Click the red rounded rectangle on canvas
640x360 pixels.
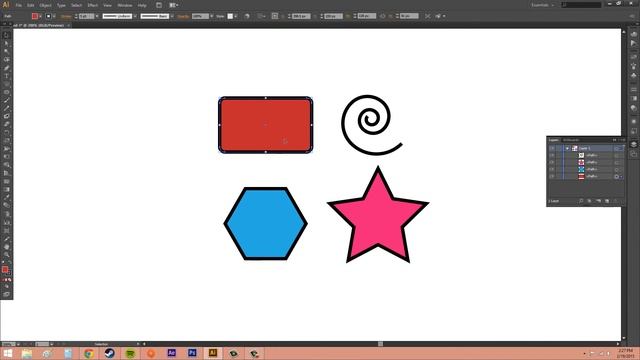[x=266, y=125]
